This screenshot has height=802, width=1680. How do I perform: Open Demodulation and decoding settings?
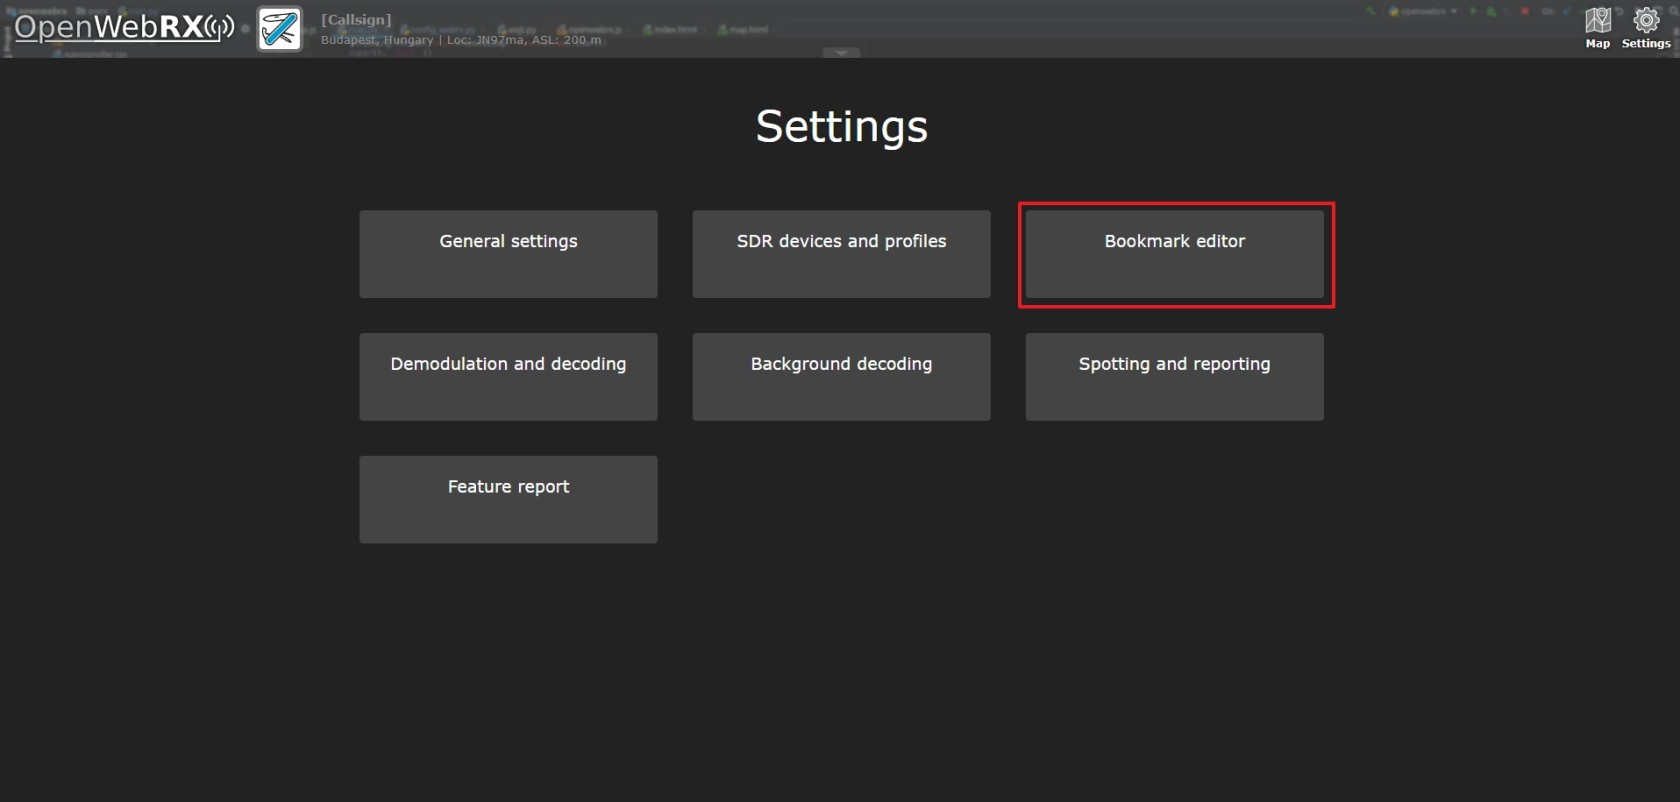tap(508, 377)
